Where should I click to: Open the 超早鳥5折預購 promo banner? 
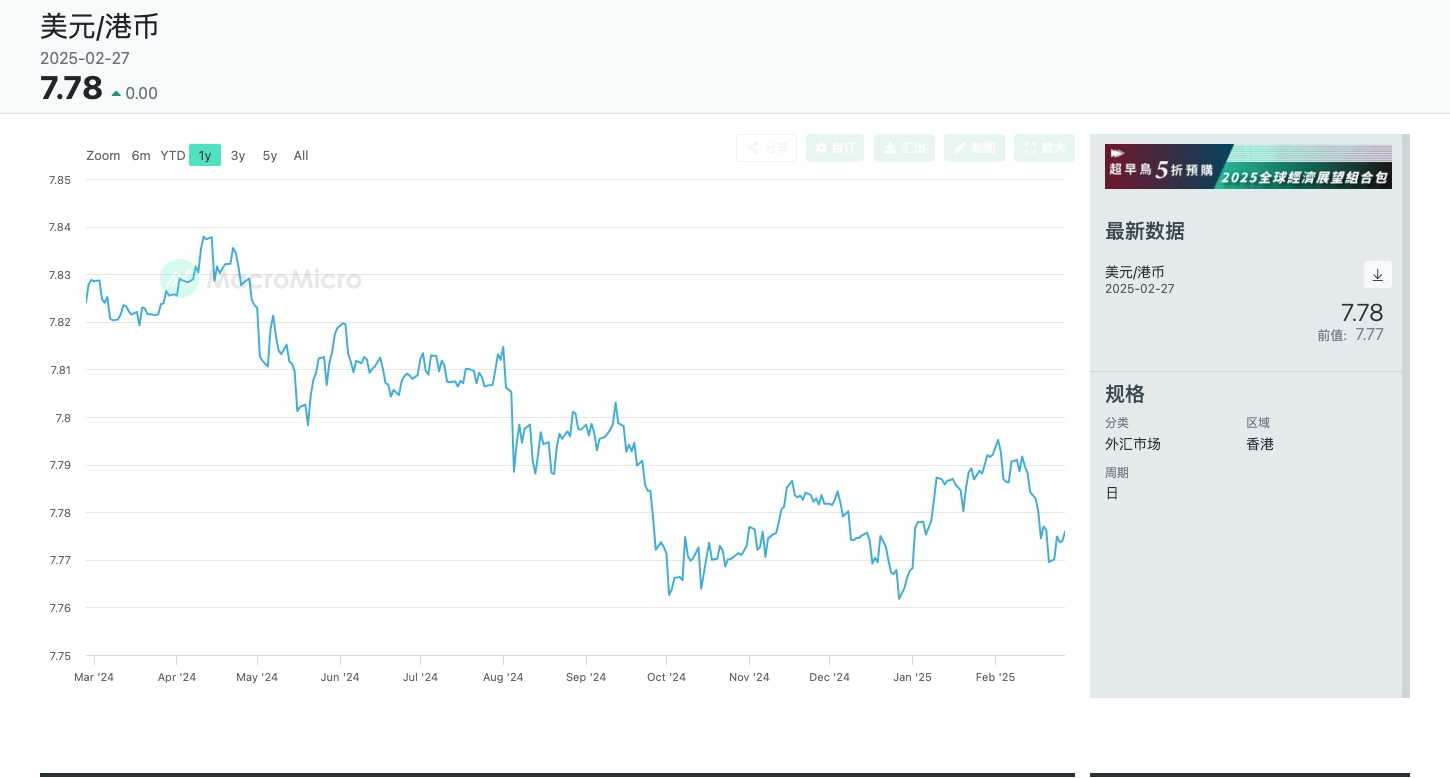coord(1247,167)
